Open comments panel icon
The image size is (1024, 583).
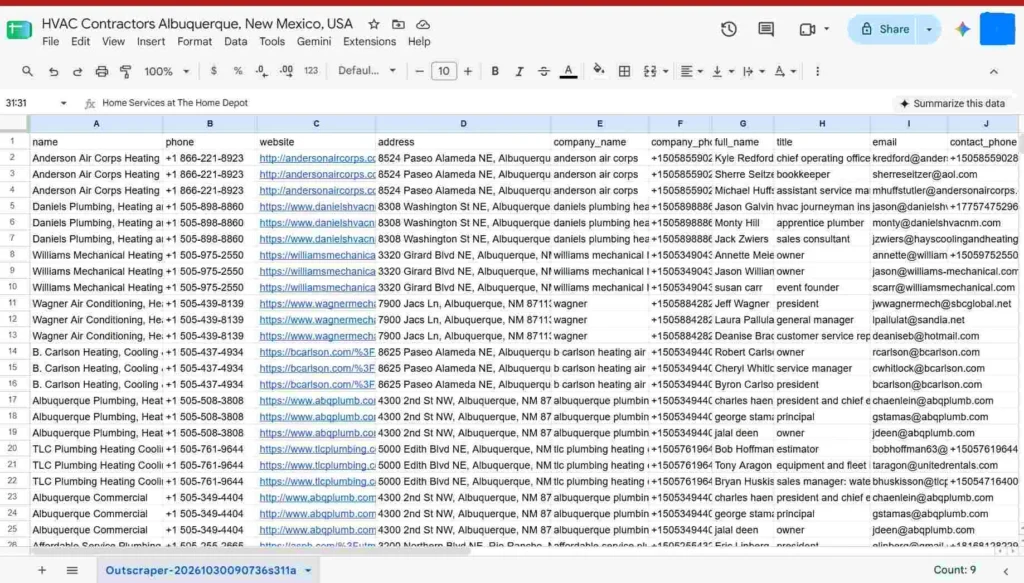(766, 29)
